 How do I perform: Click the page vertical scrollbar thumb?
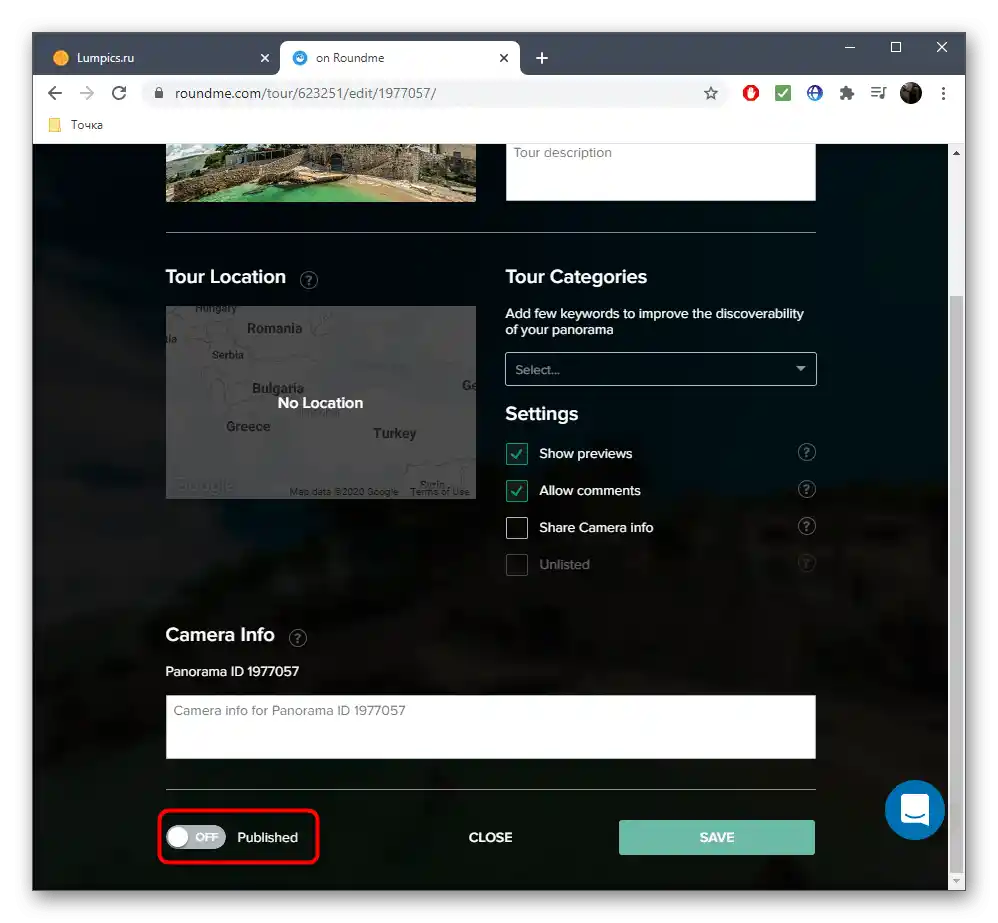pos(956,583)
